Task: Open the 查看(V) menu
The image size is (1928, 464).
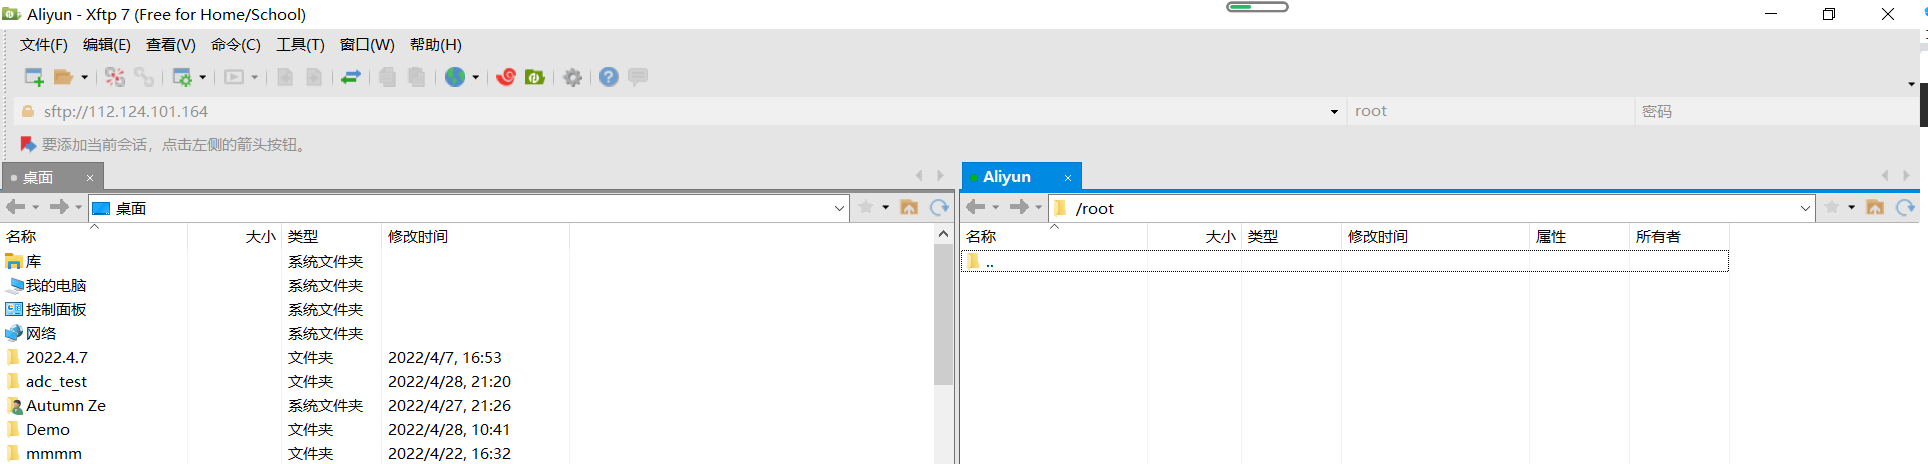Action: pos(171,45)
